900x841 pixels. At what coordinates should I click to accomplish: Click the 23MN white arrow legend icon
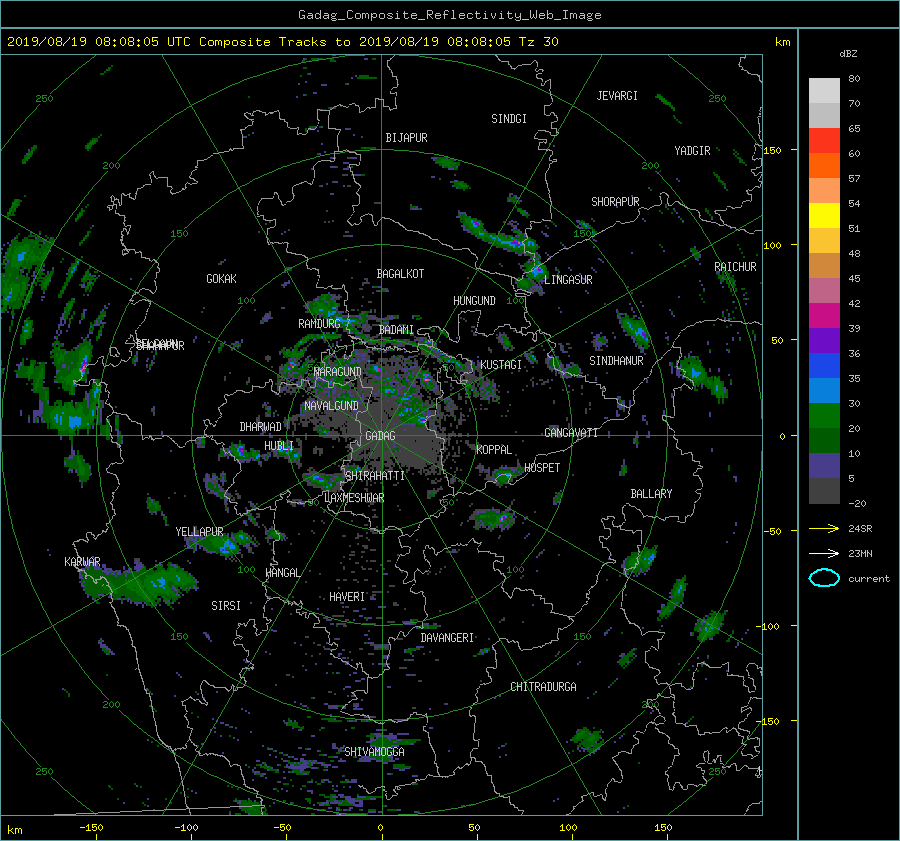(824, 553)
